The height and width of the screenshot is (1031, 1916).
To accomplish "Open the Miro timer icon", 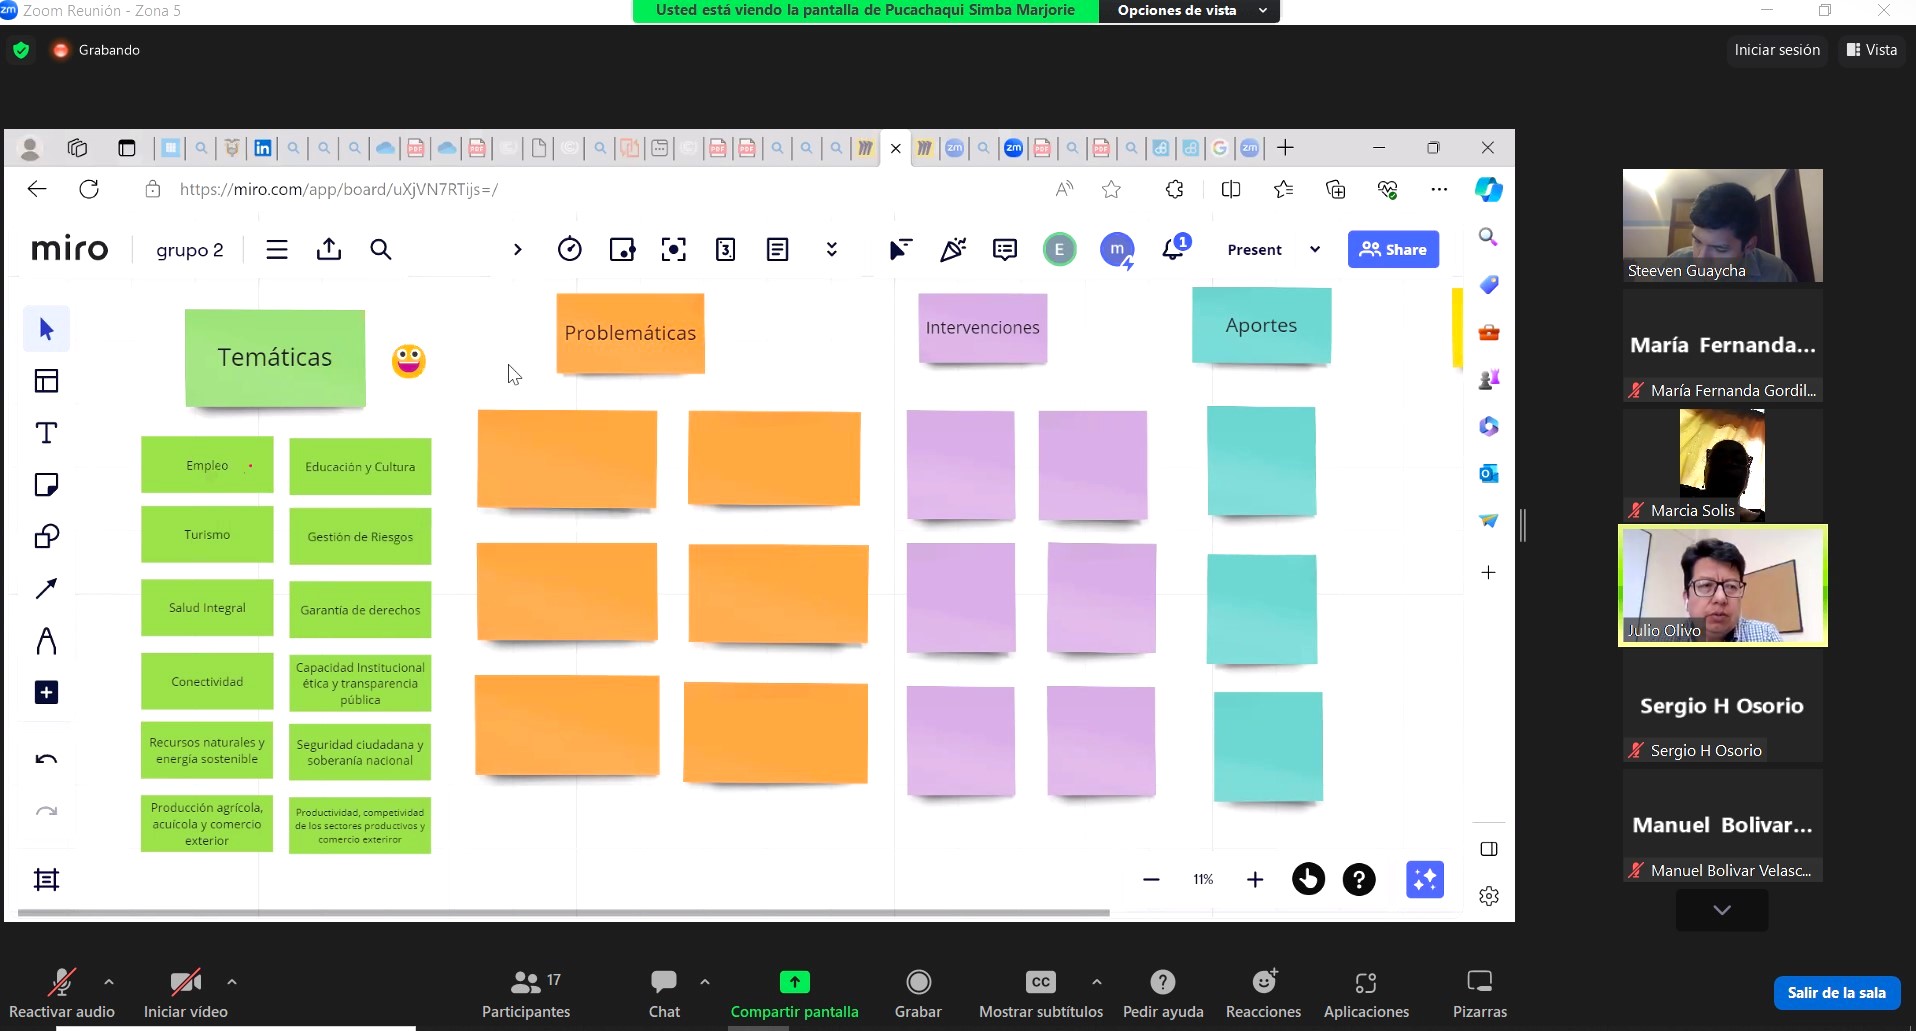I will 569,250.
